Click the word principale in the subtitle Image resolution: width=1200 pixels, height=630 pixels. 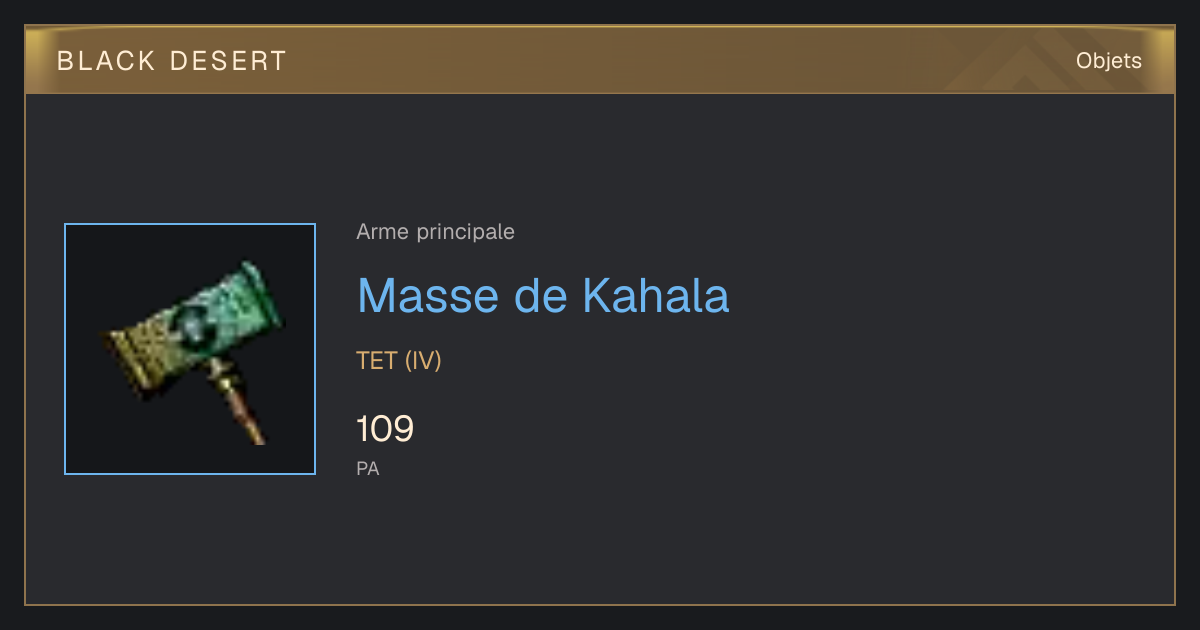click(x=465, y=232)
